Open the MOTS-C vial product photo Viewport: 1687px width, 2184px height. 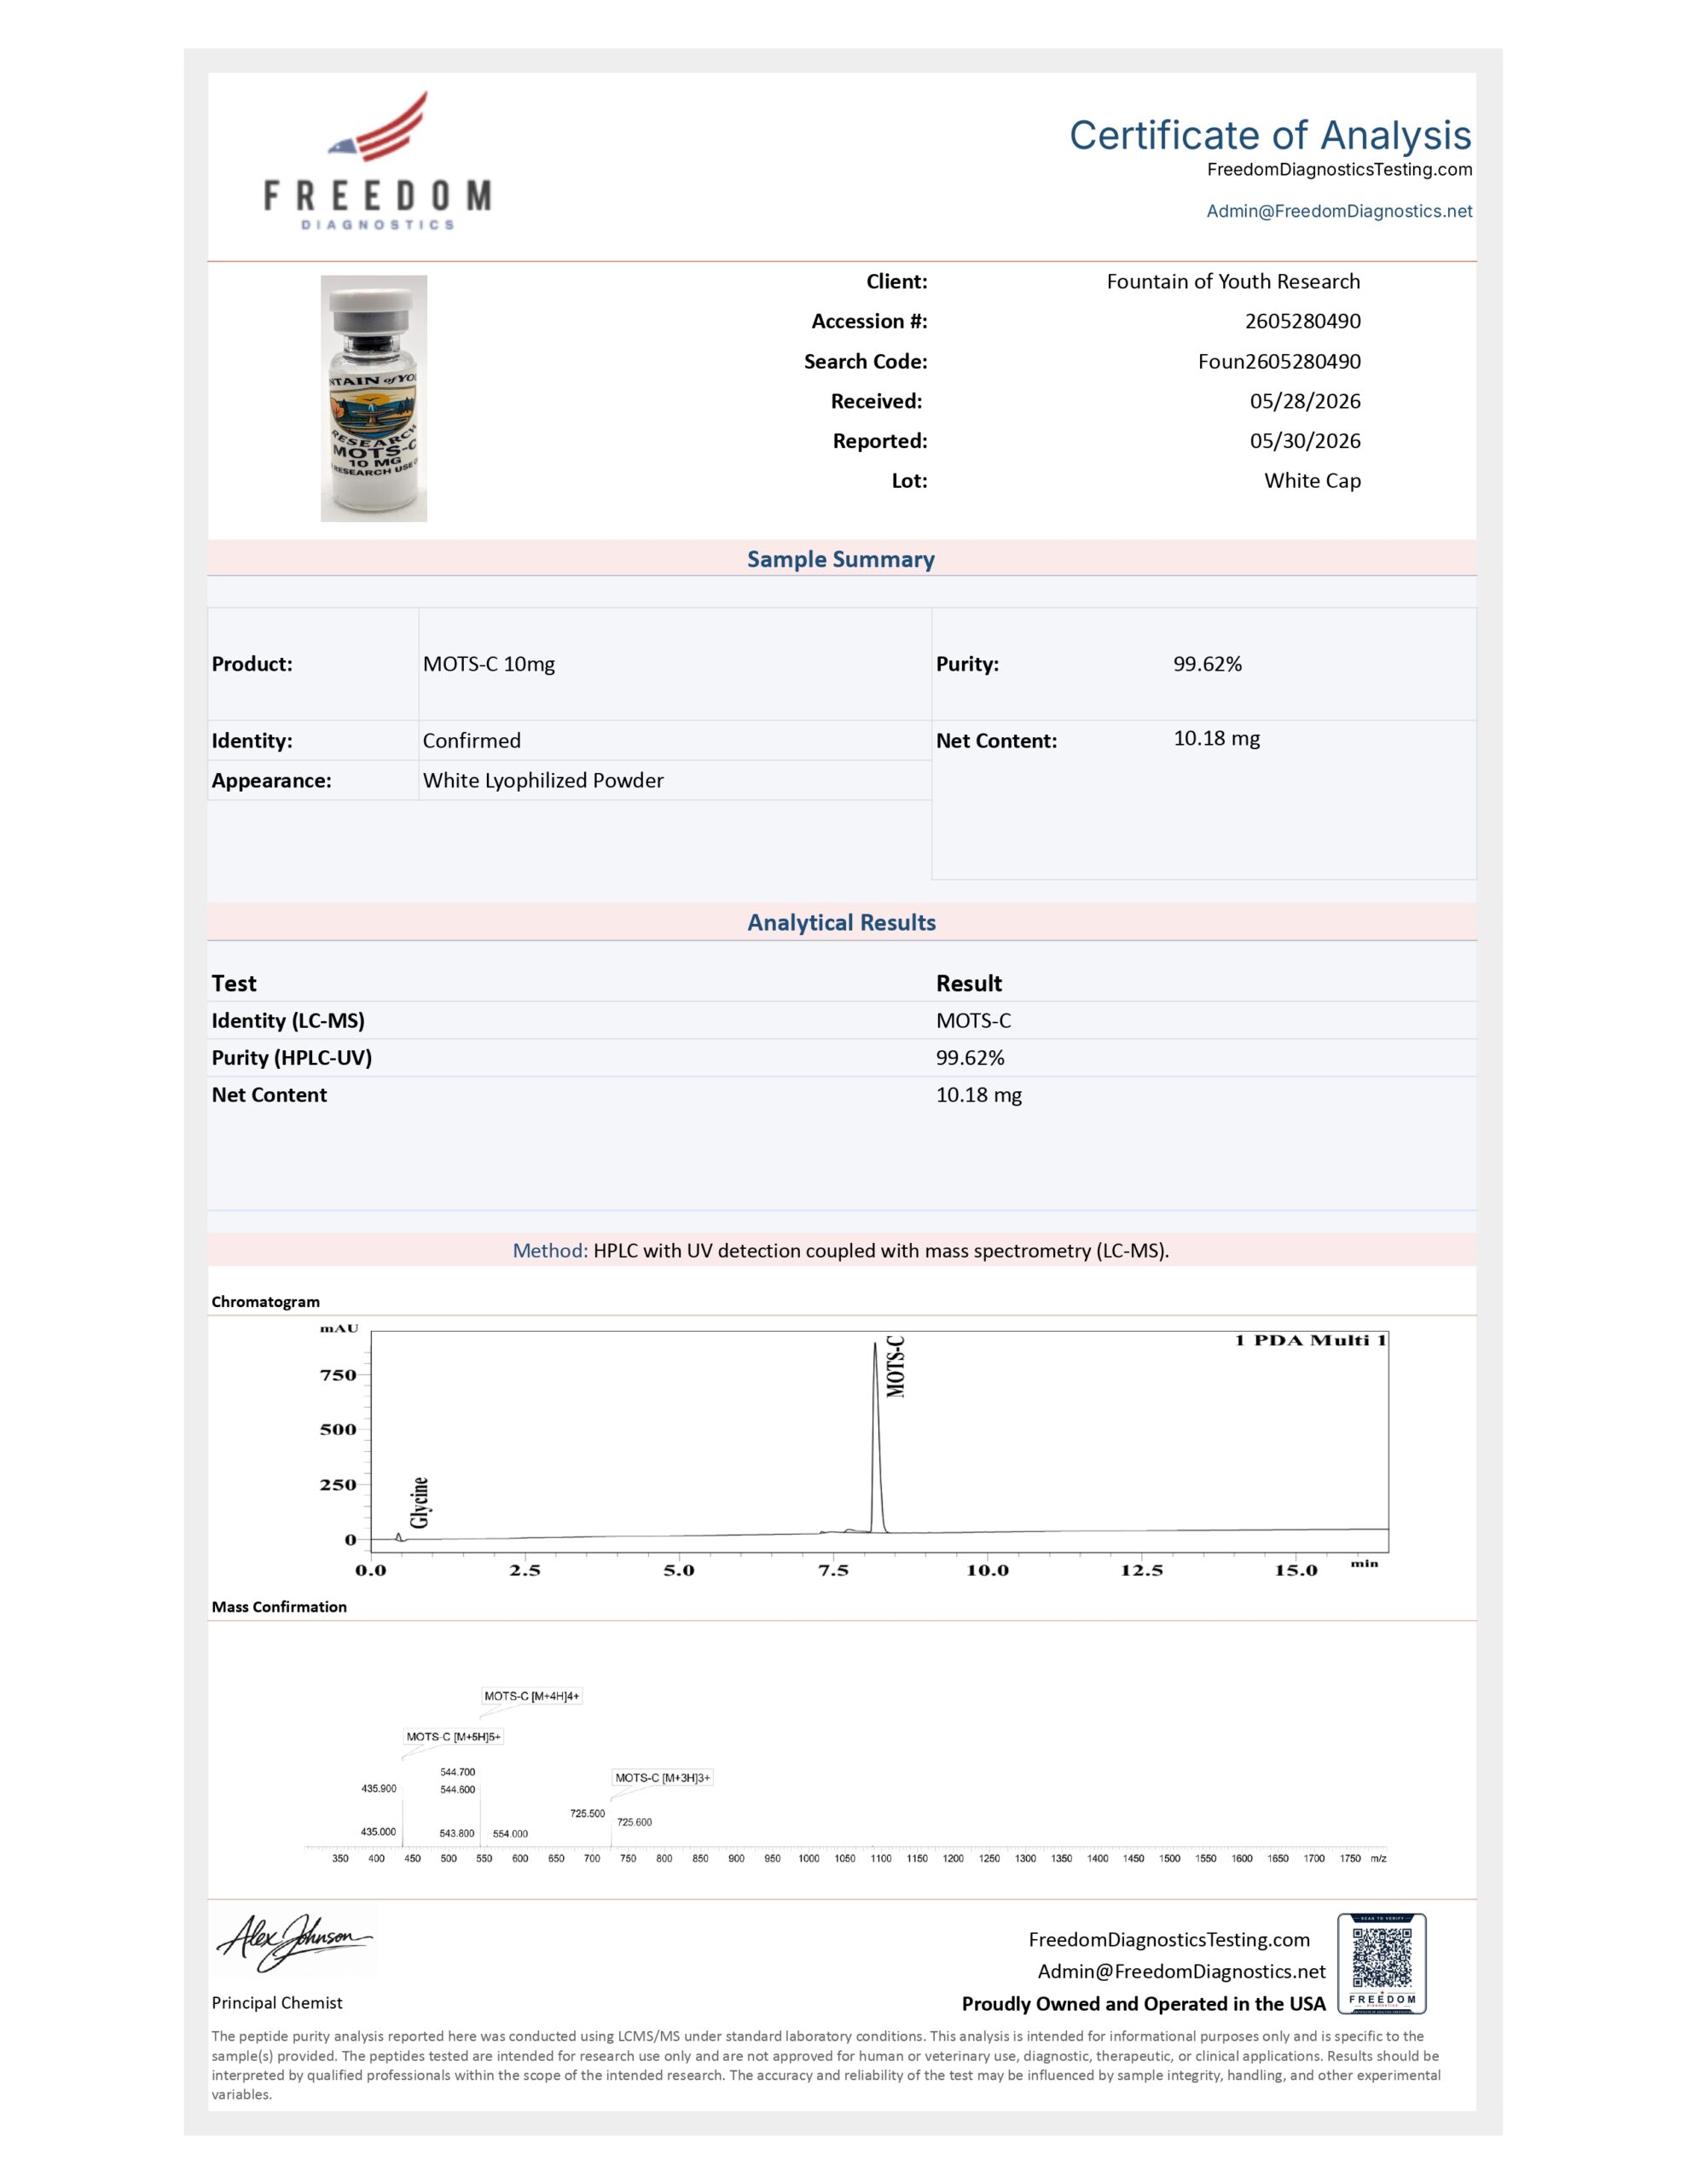click(374, 398)
